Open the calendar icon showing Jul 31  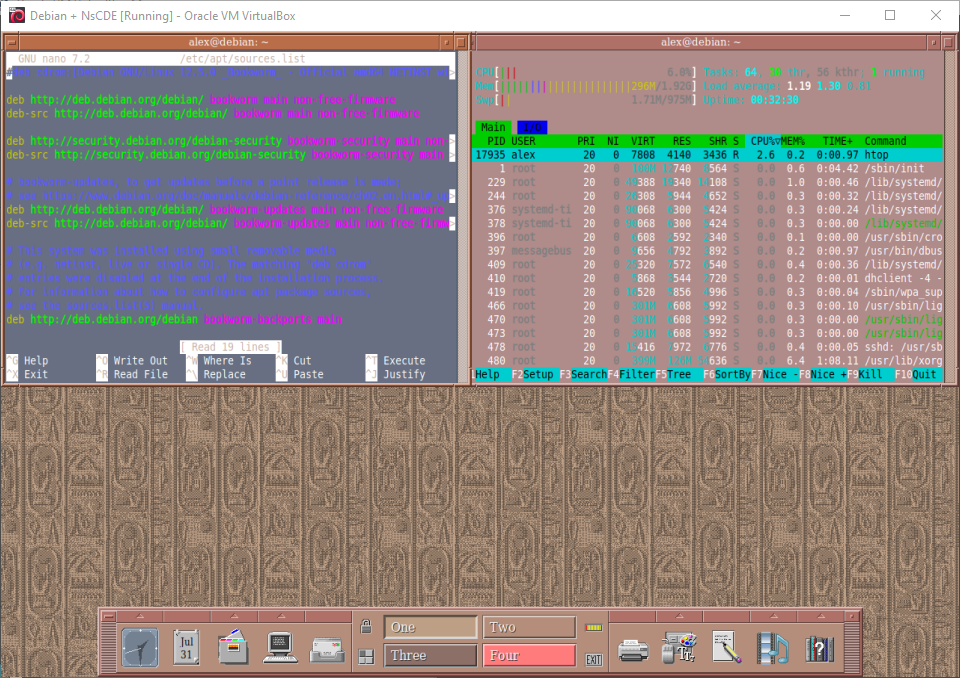(186, 648)
